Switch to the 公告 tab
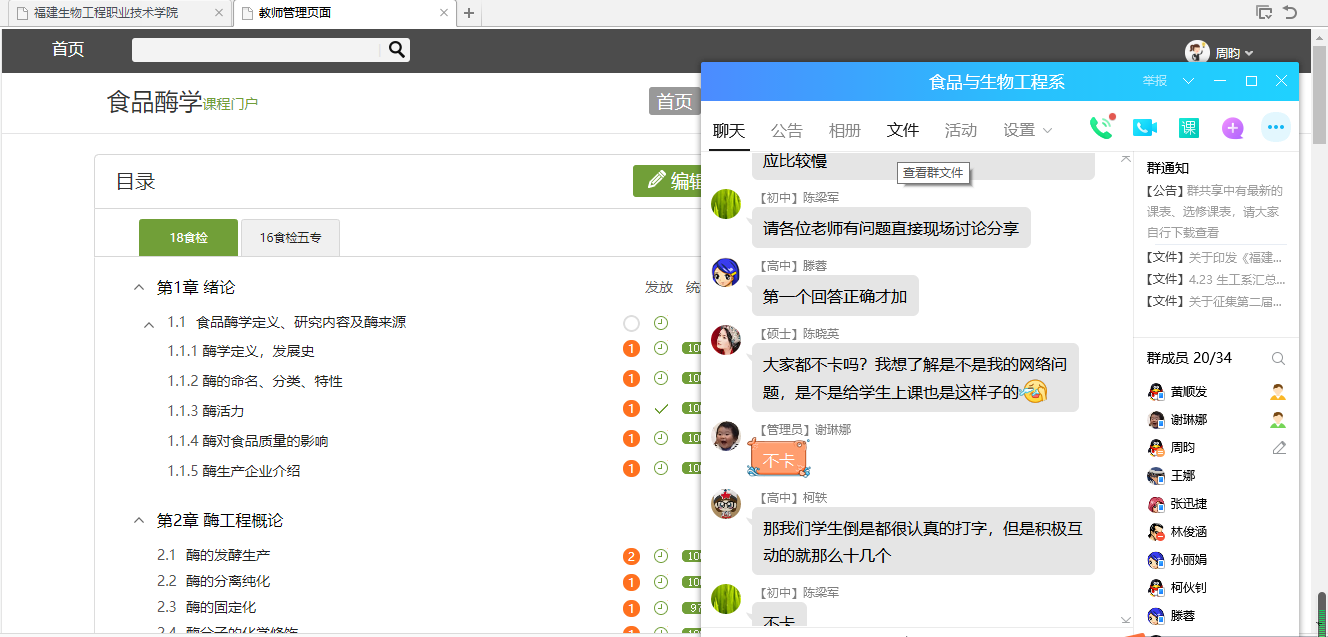 coord(786,130)
